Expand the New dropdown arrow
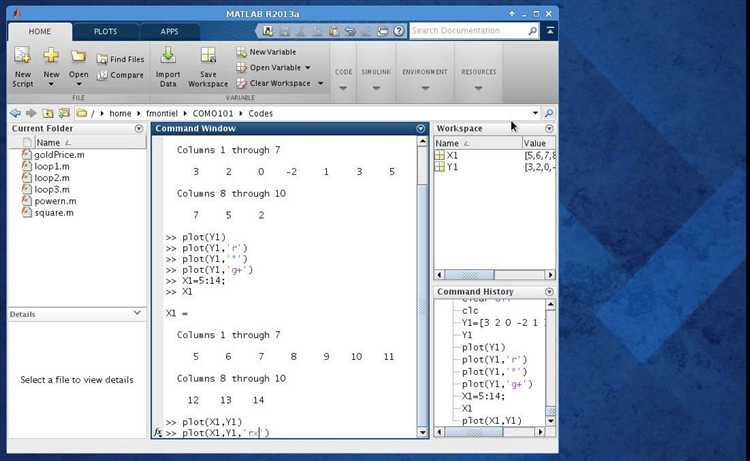 pos(51,84)
